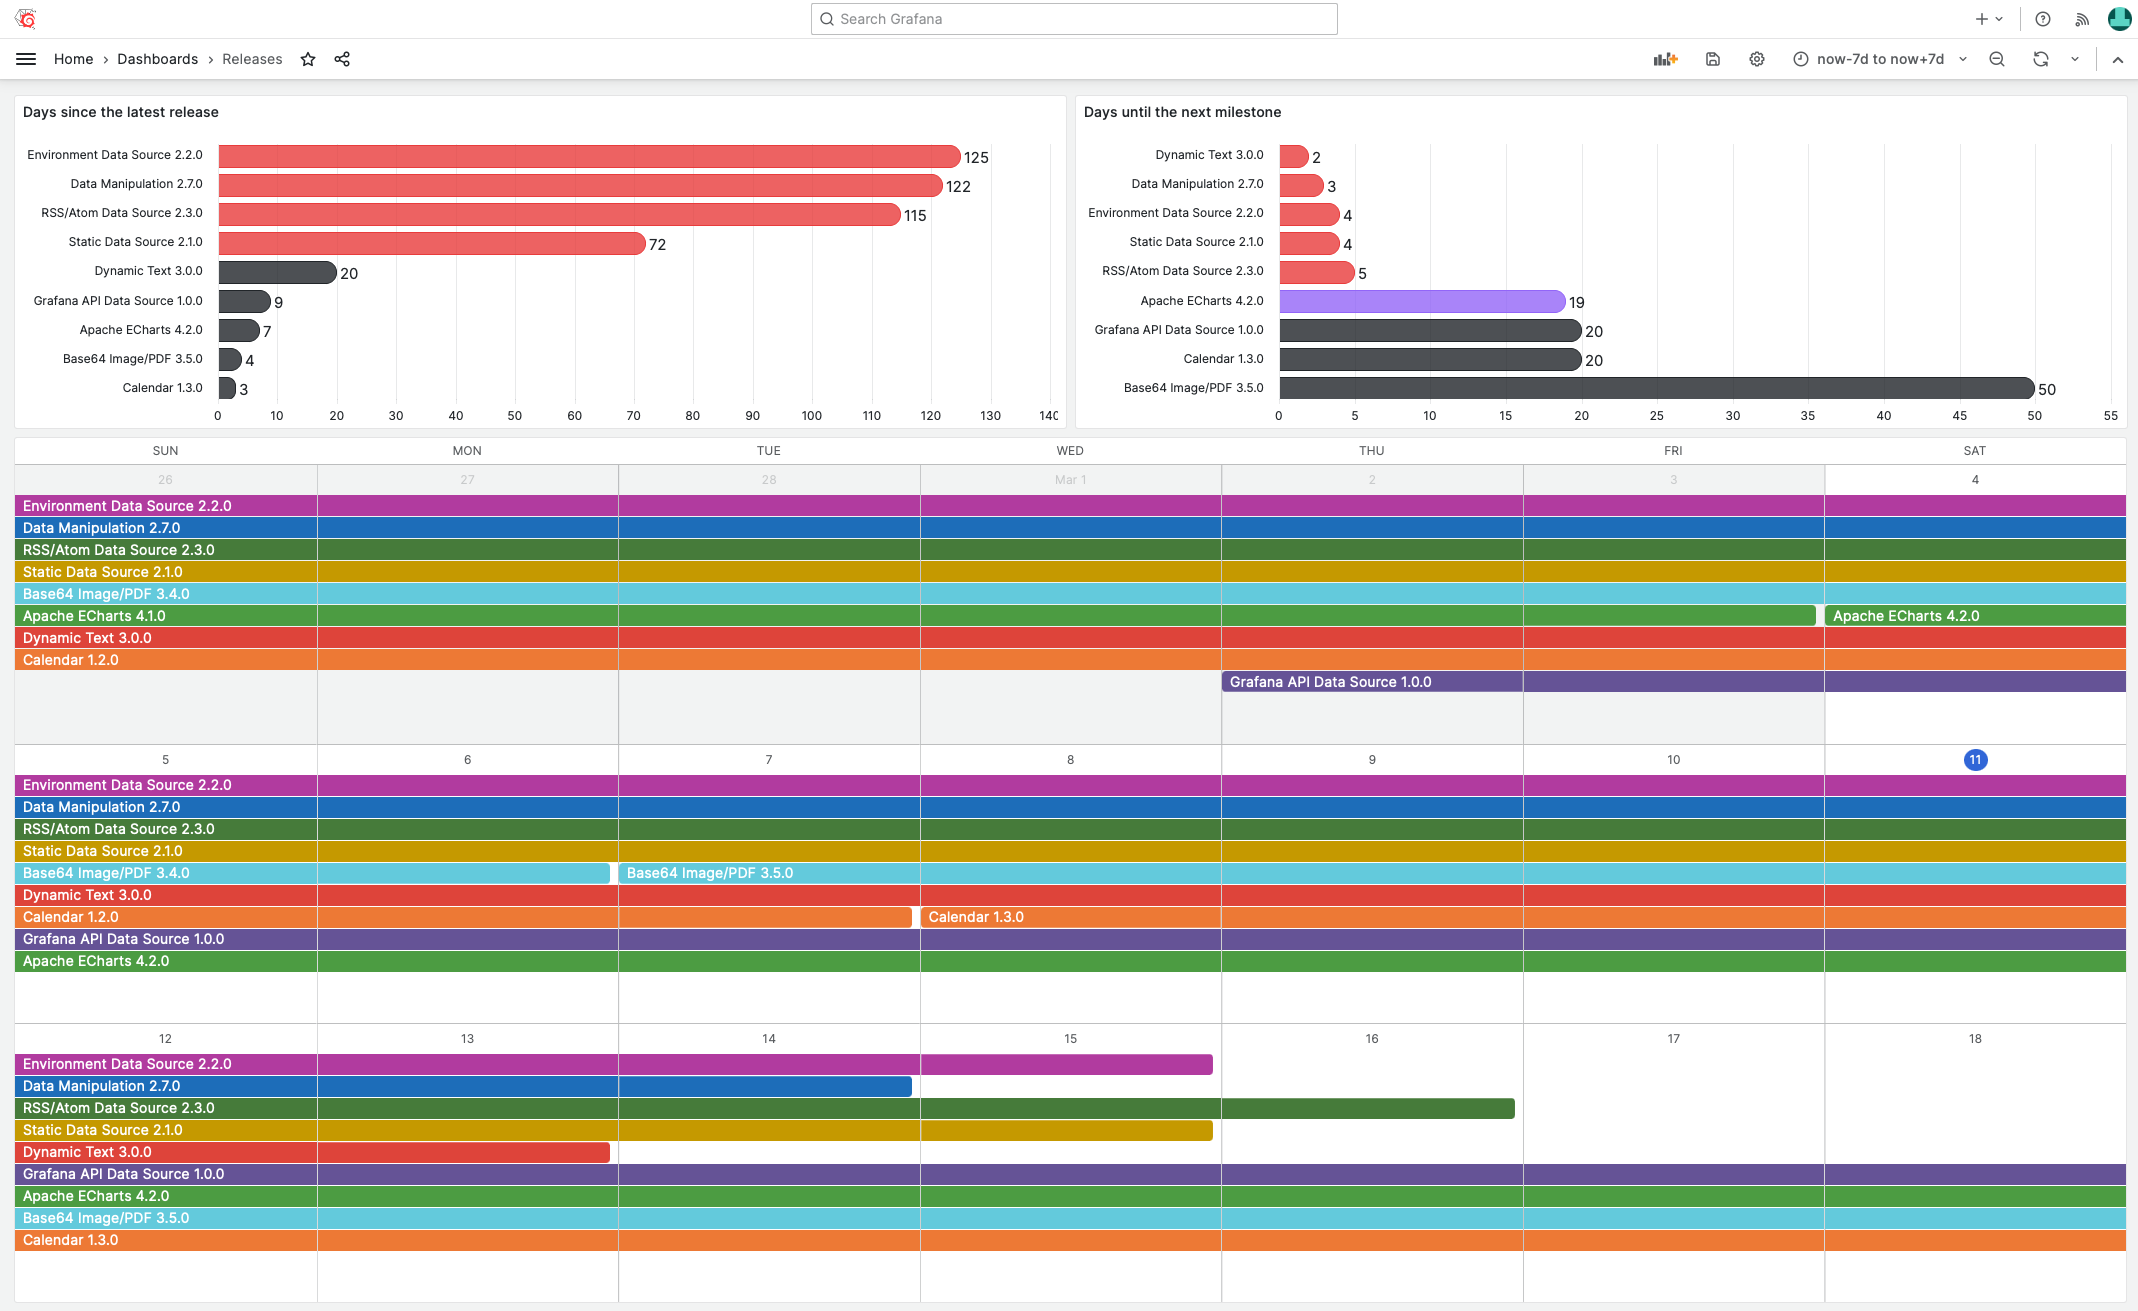This screenshot has height=1311, width=2138.
Task: Open Base64 Image/PDF 3.4.0 event in week of 5
Action: (x=312, y=873)
